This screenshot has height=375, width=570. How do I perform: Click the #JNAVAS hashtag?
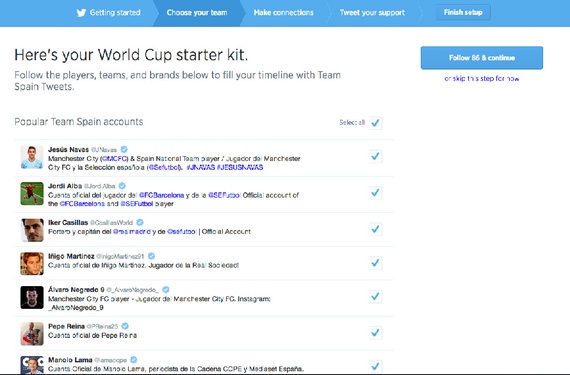pos(200,168)
